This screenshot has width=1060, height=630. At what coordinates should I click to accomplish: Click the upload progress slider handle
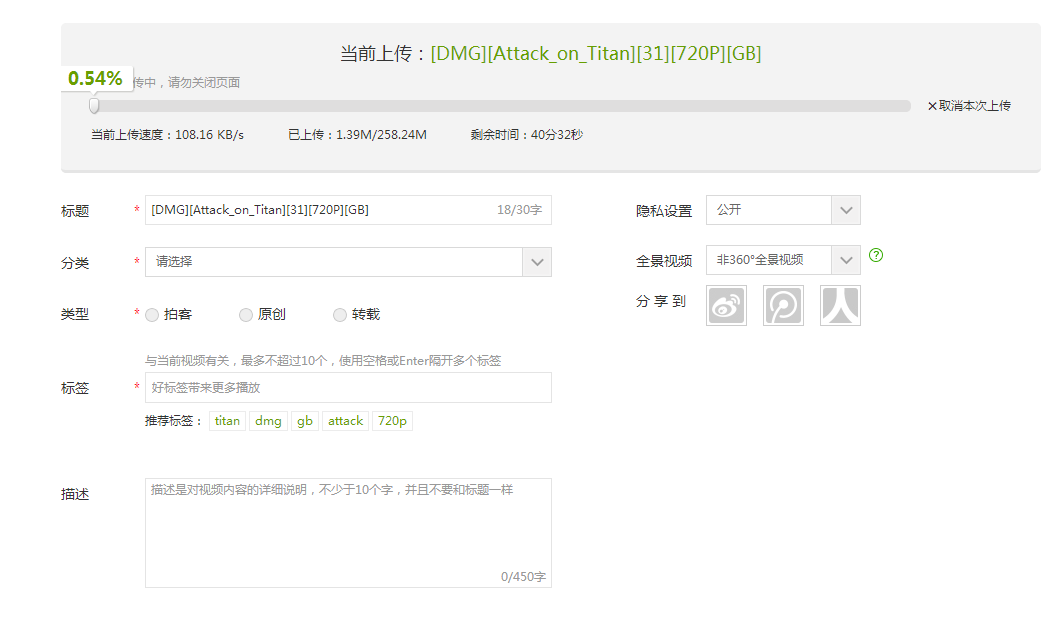(x=94, y=104)
